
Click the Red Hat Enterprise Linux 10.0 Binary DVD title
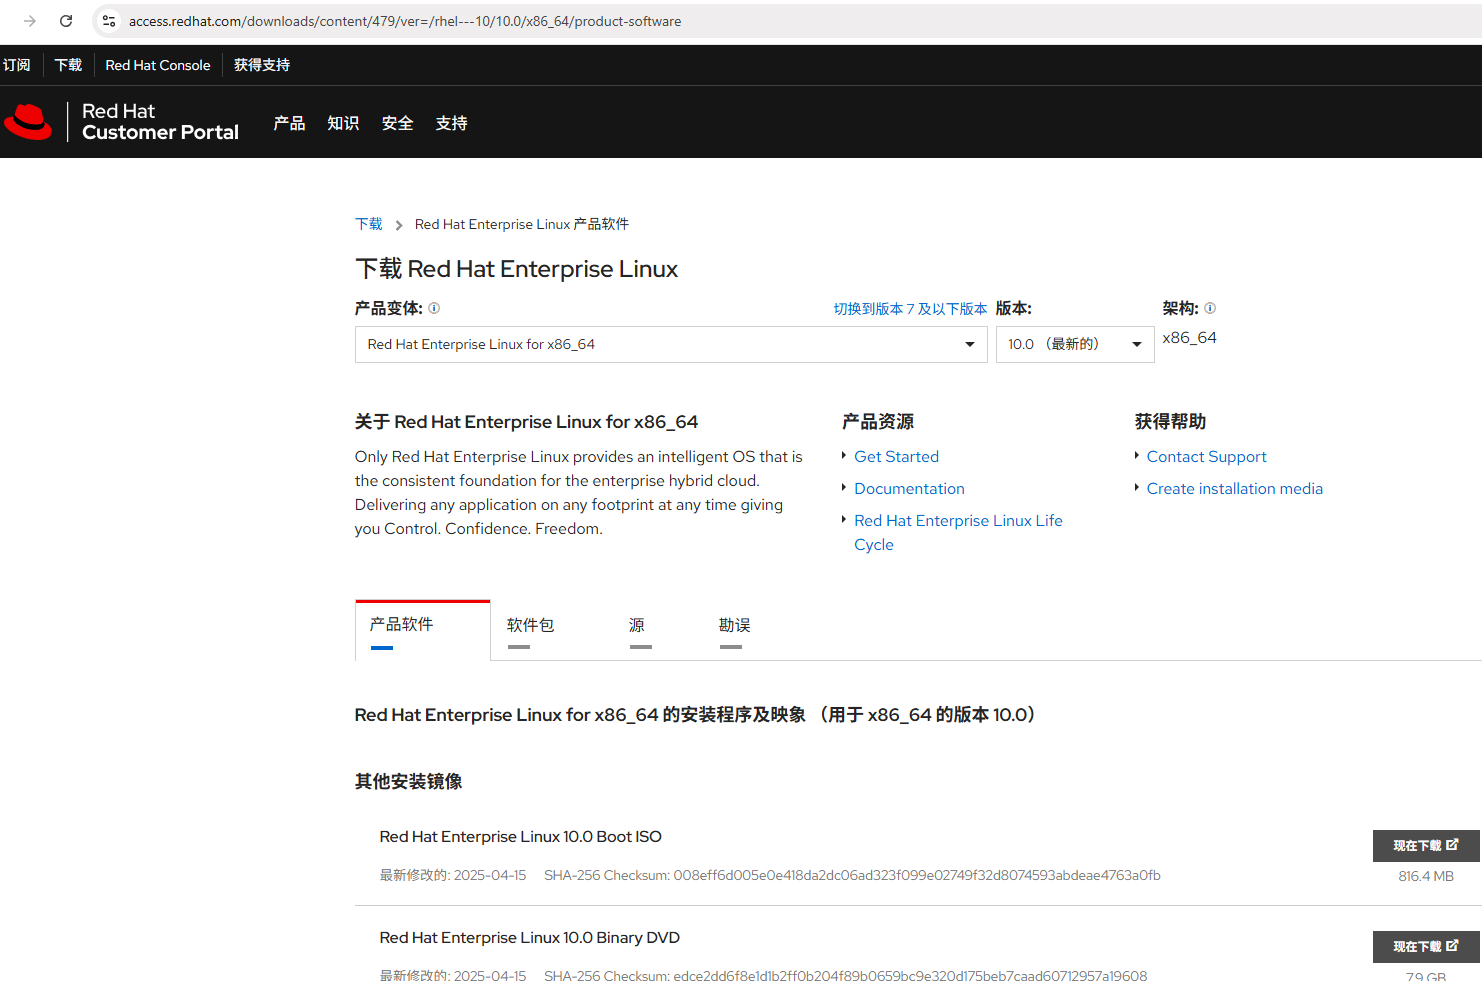tap(529, 938)
